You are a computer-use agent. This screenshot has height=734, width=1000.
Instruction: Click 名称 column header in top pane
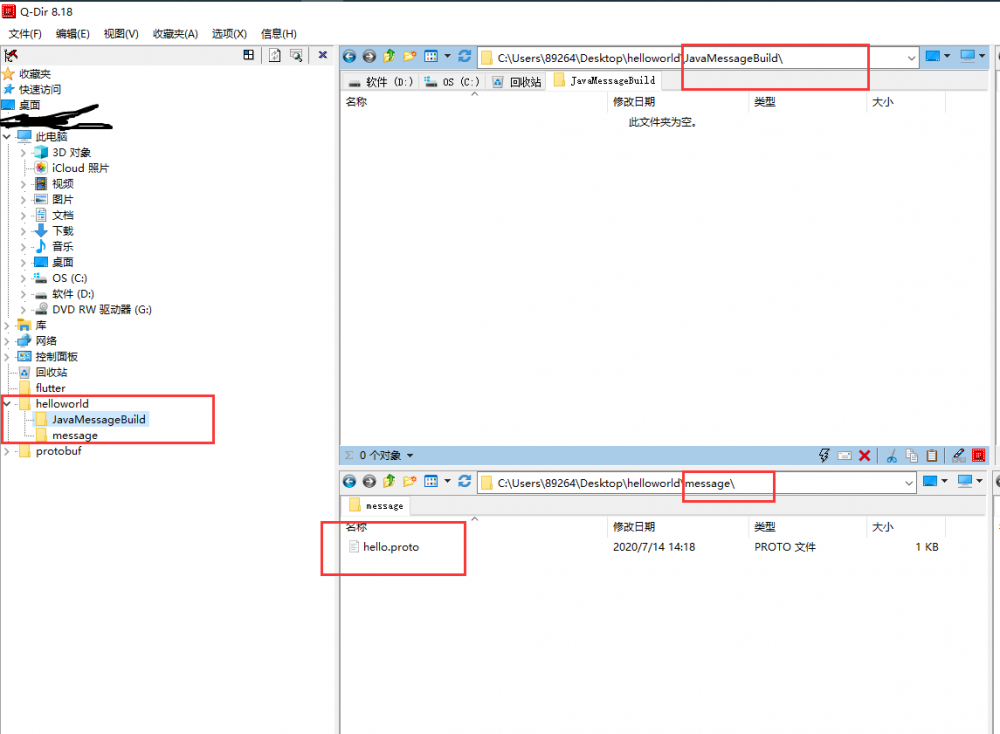click(x=357, y=101)
